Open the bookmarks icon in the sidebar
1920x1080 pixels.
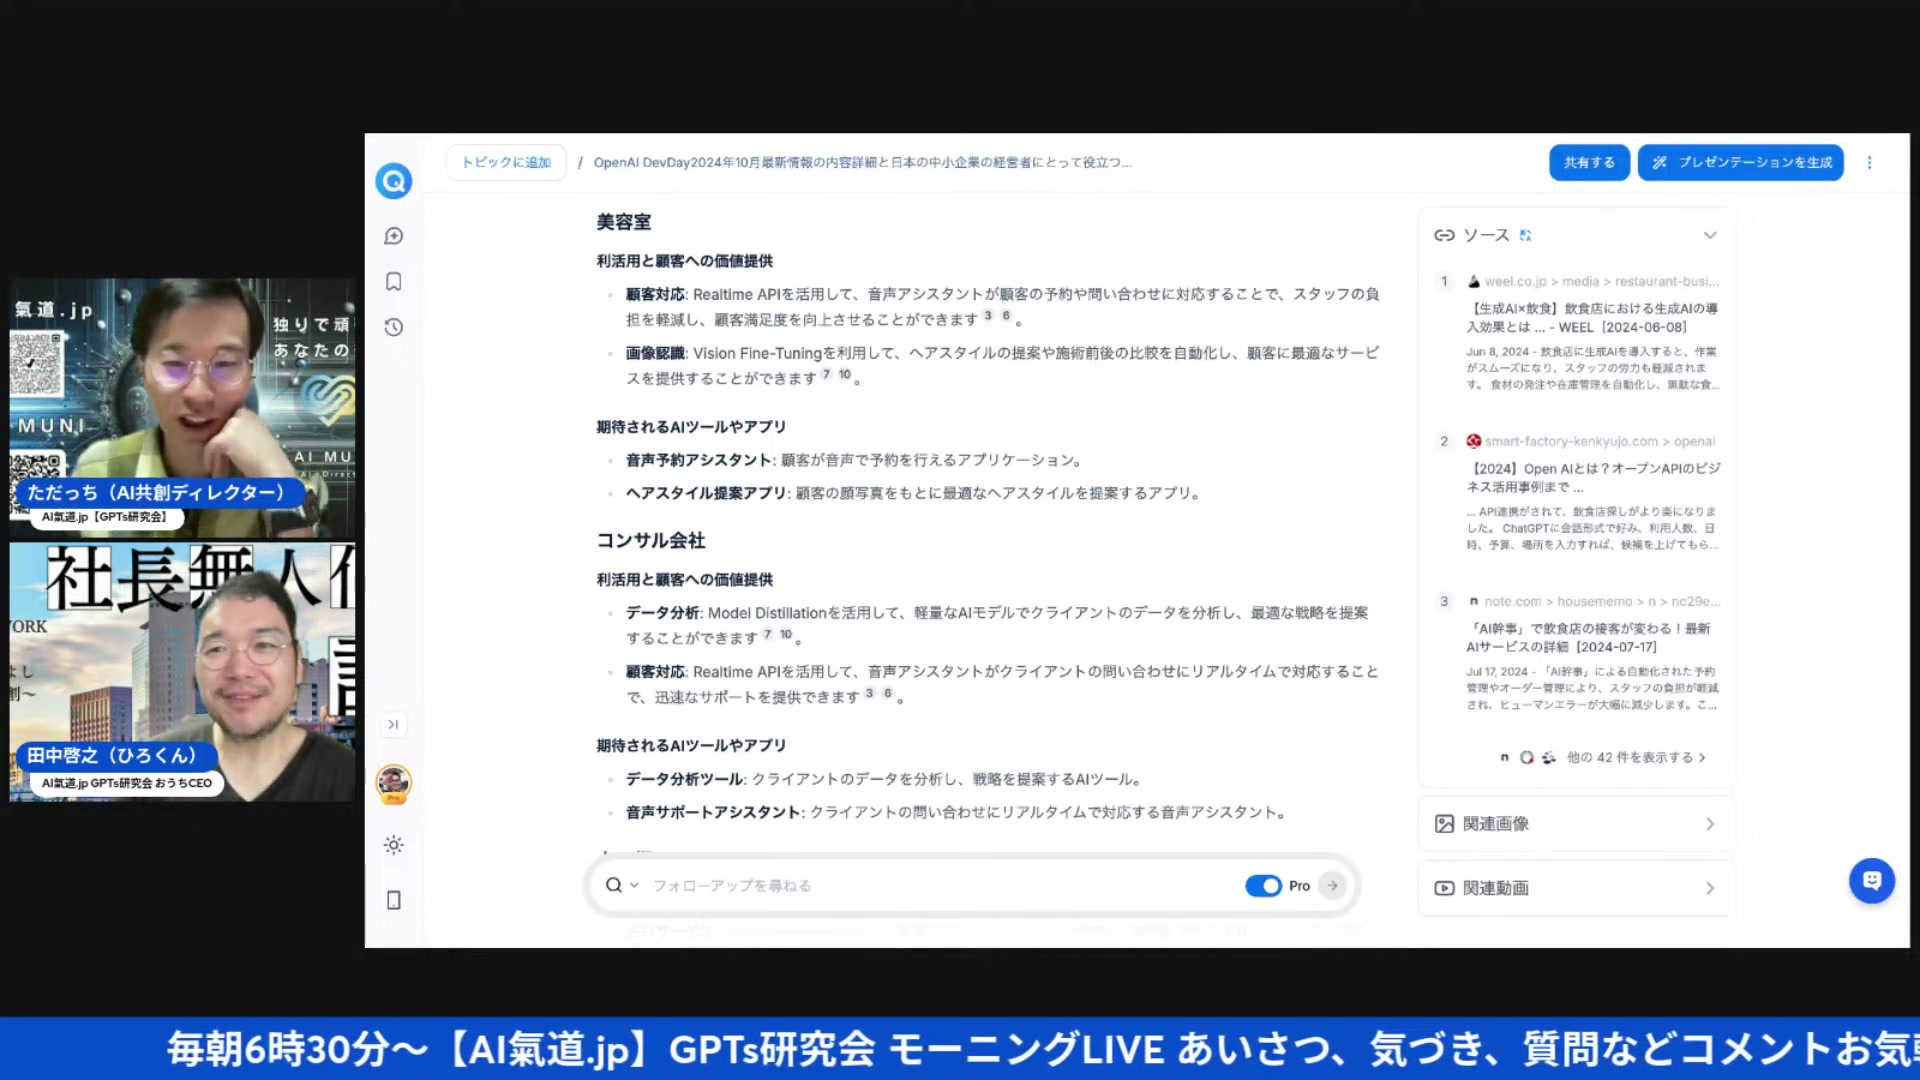point(394,282)
